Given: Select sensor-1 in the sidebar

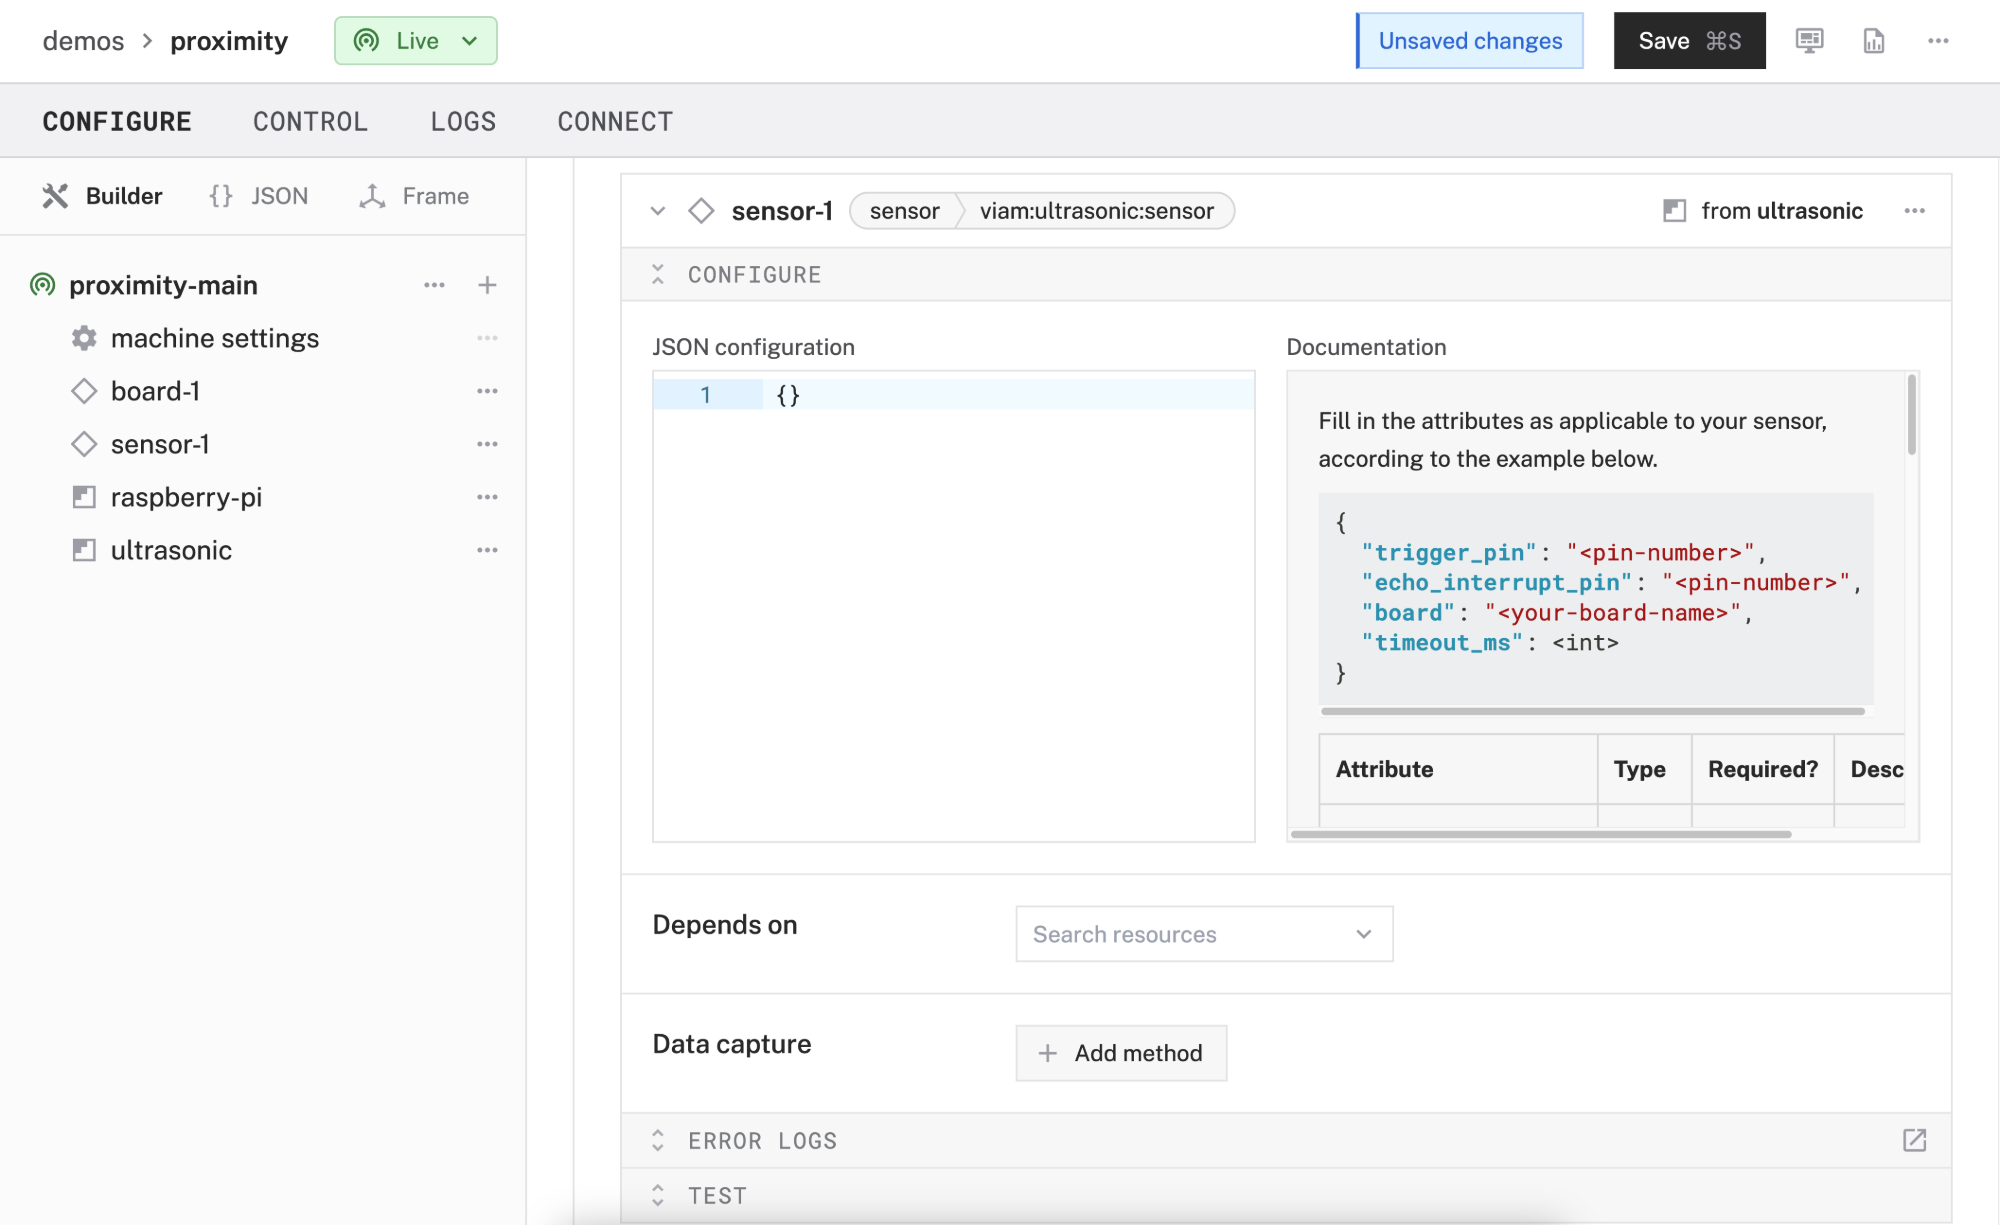Looking at the screenshot, I should tap(160, 444).
